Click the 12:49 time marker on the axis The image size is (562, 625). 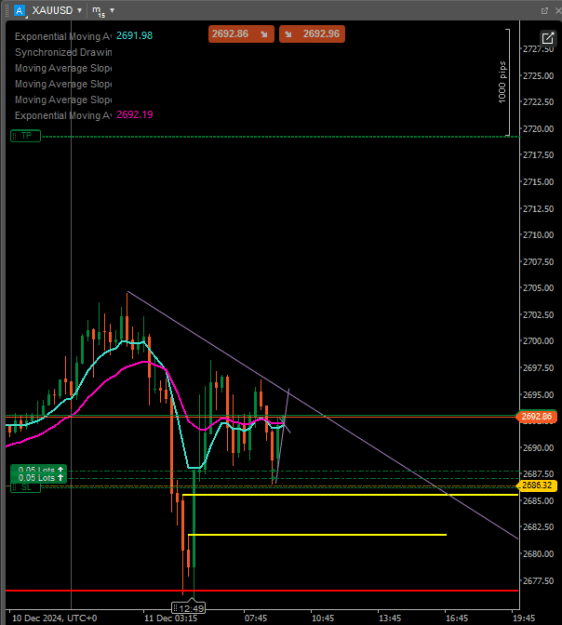pyautogui.click(x=189, y=608)
